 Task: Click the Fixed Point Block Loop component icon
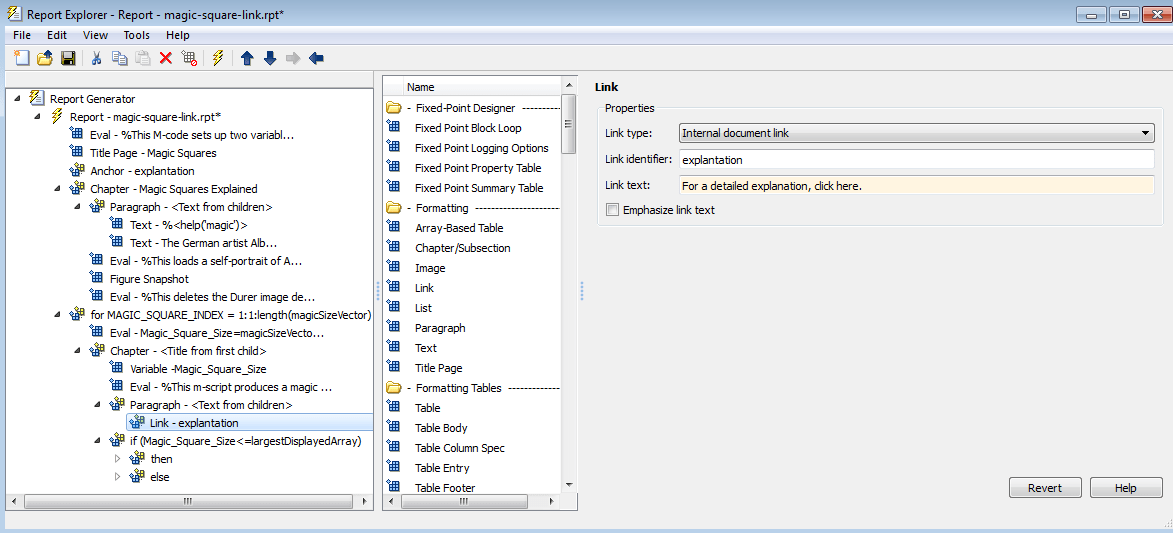[393, 127]
